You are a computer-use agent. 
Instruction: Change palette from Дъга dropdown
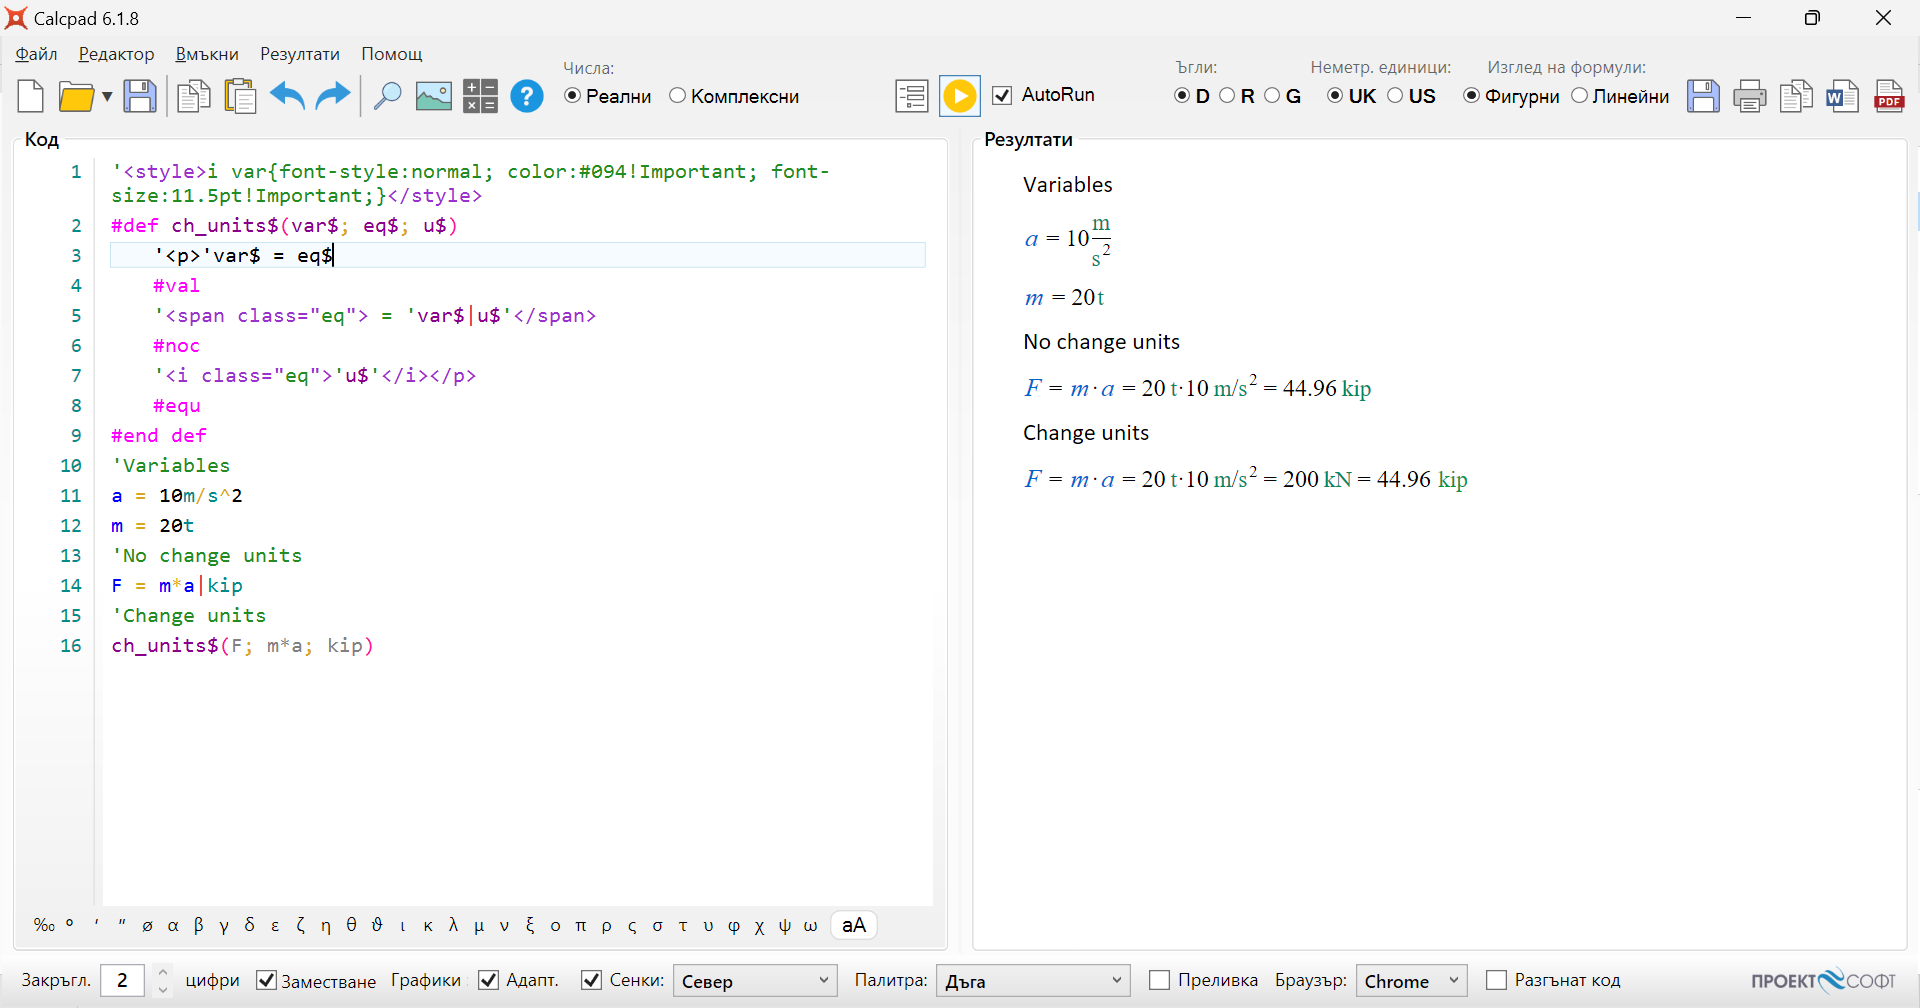pyautogui.click(x=1032, y=980)
